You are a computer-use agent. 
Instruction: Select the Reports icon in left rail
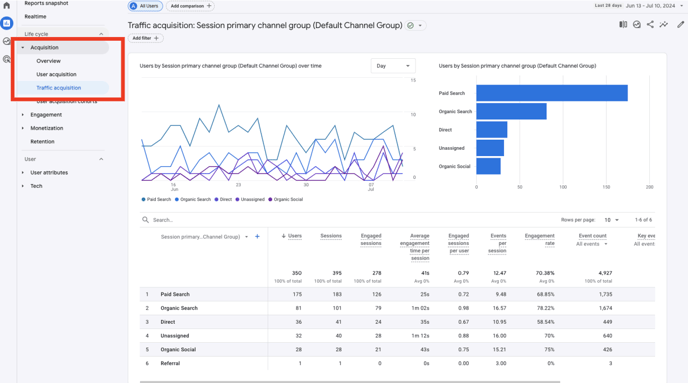pyautogui.click(x=7, y=23)
